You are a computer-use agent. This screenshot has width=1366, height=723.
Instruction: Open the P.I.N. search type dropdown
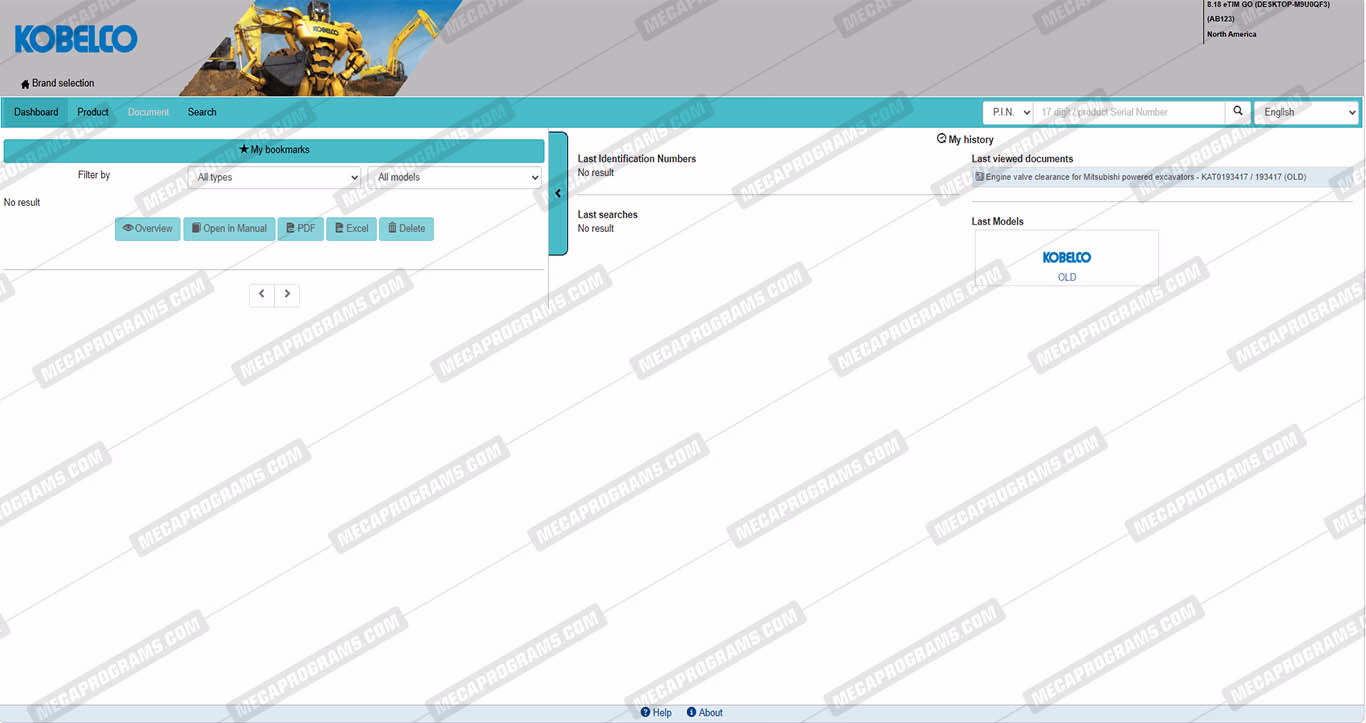pyautogui.click(x=1007, y=112)
